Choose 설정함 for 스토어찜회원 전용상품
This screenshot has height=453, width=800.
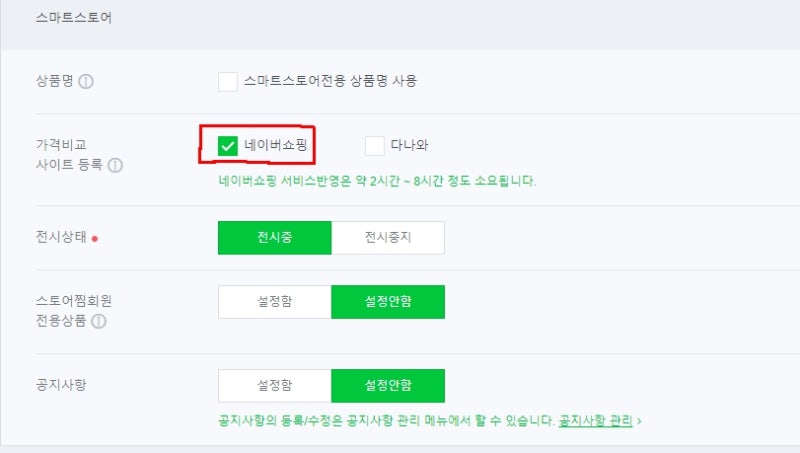(x=274, y=302)
